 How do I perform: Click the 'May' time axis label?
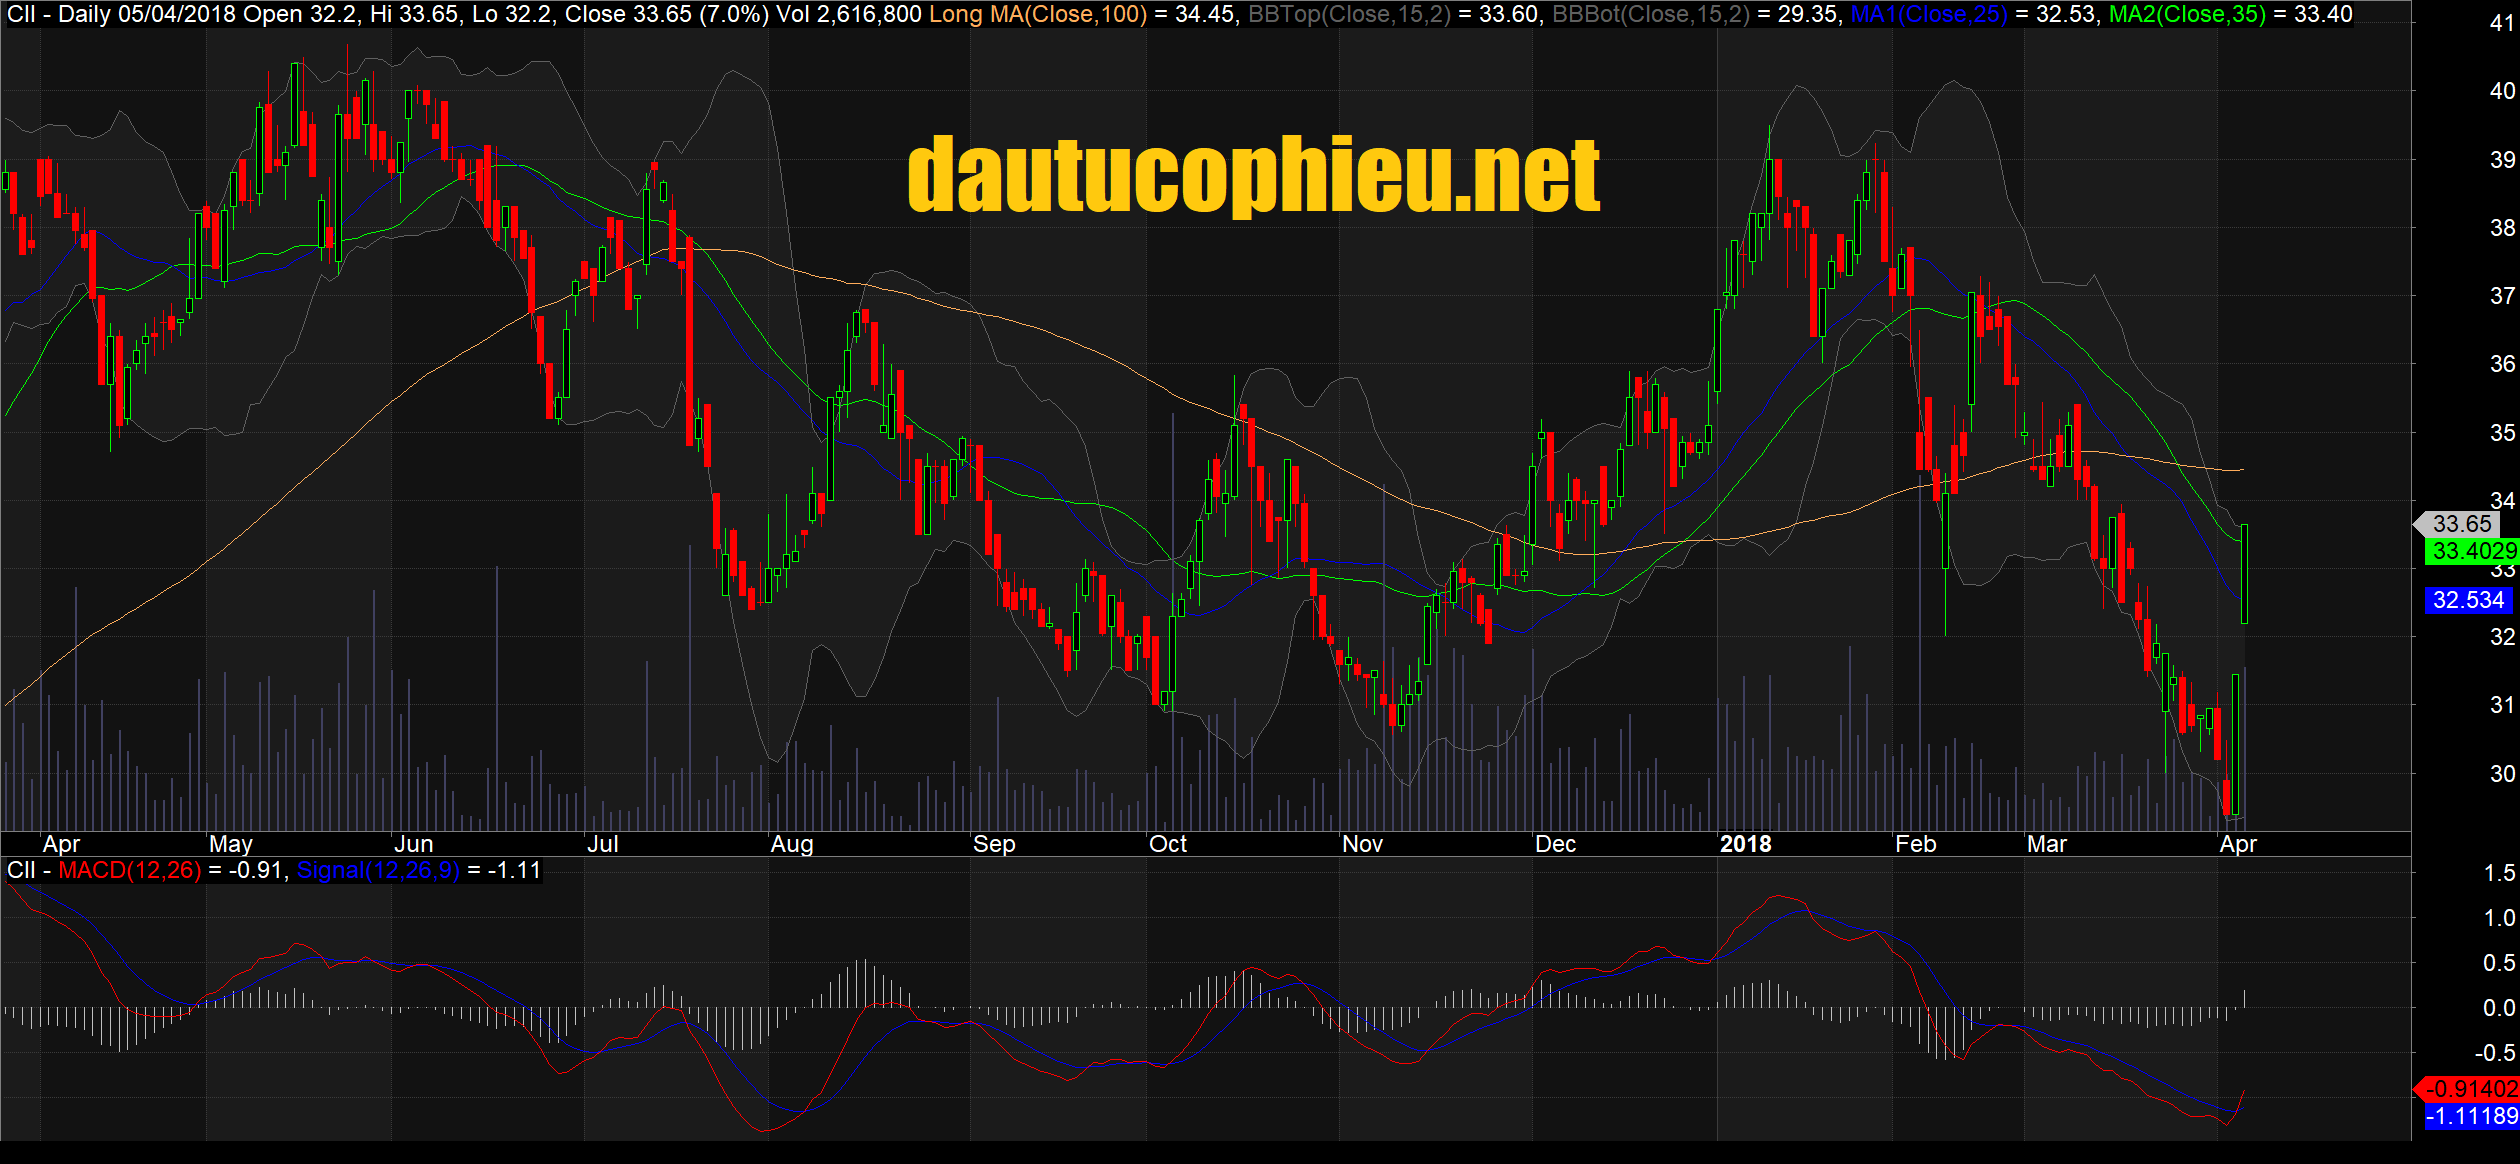pos(231,844)
